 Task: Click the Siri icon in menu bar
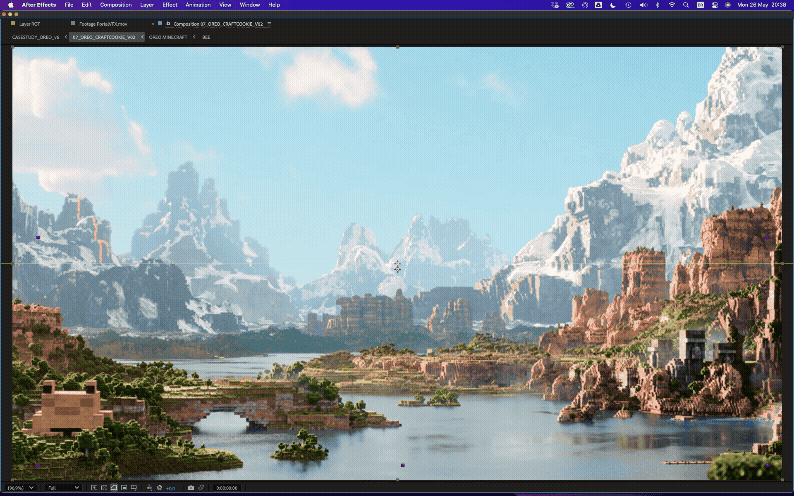(x=728, y=5)
